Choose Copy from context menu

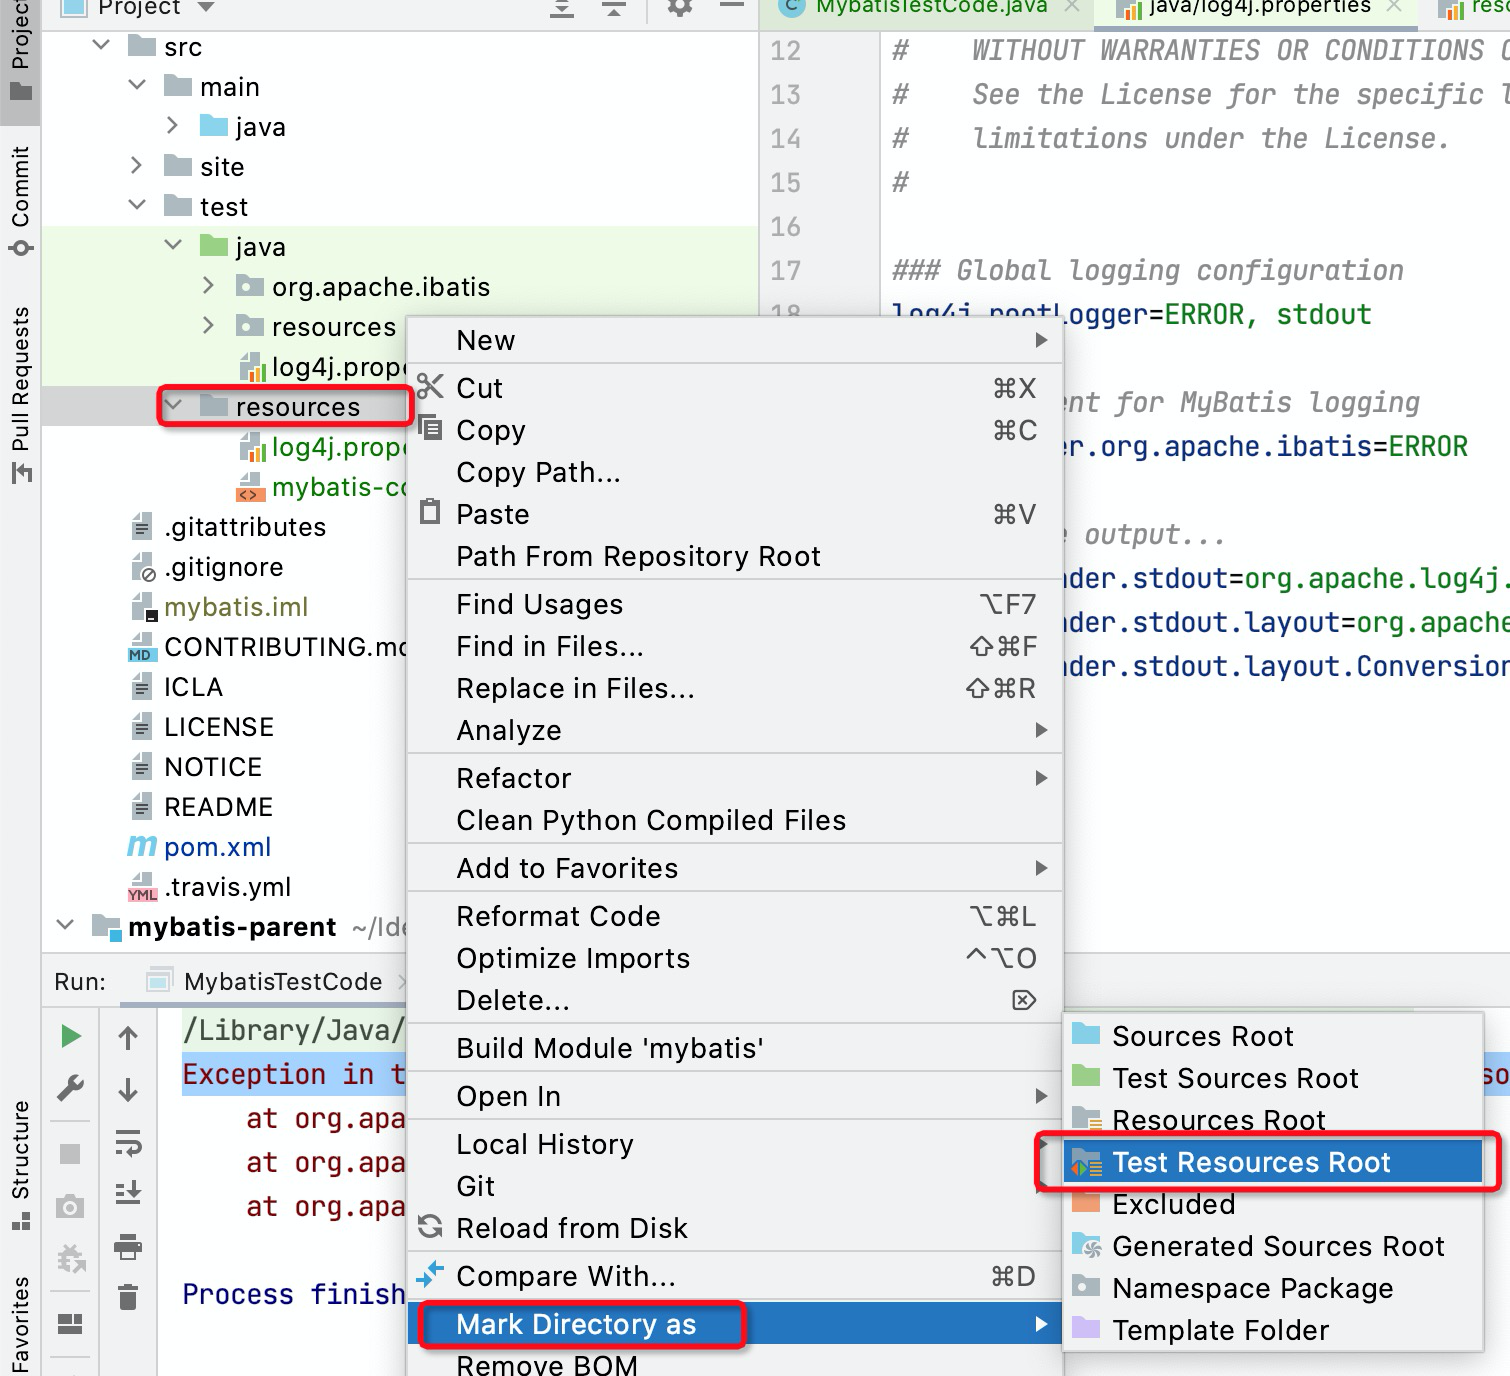(734, 430)
